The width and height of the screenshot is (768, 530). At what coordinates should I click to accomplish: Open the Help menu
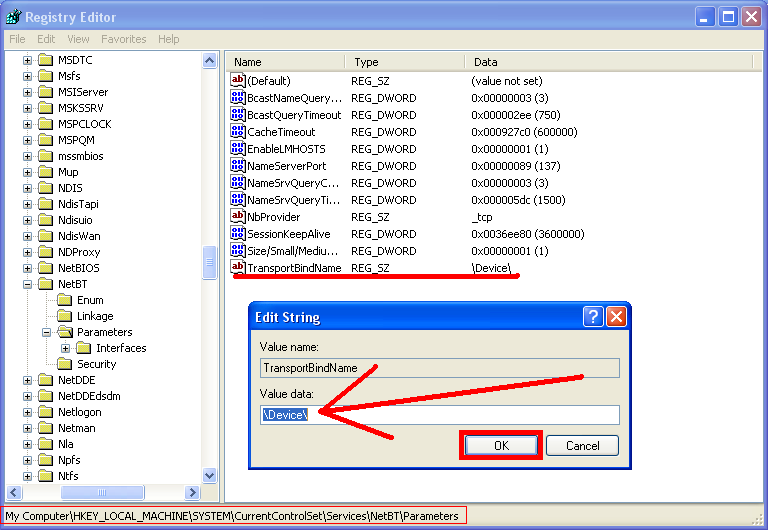coord(168,39)
